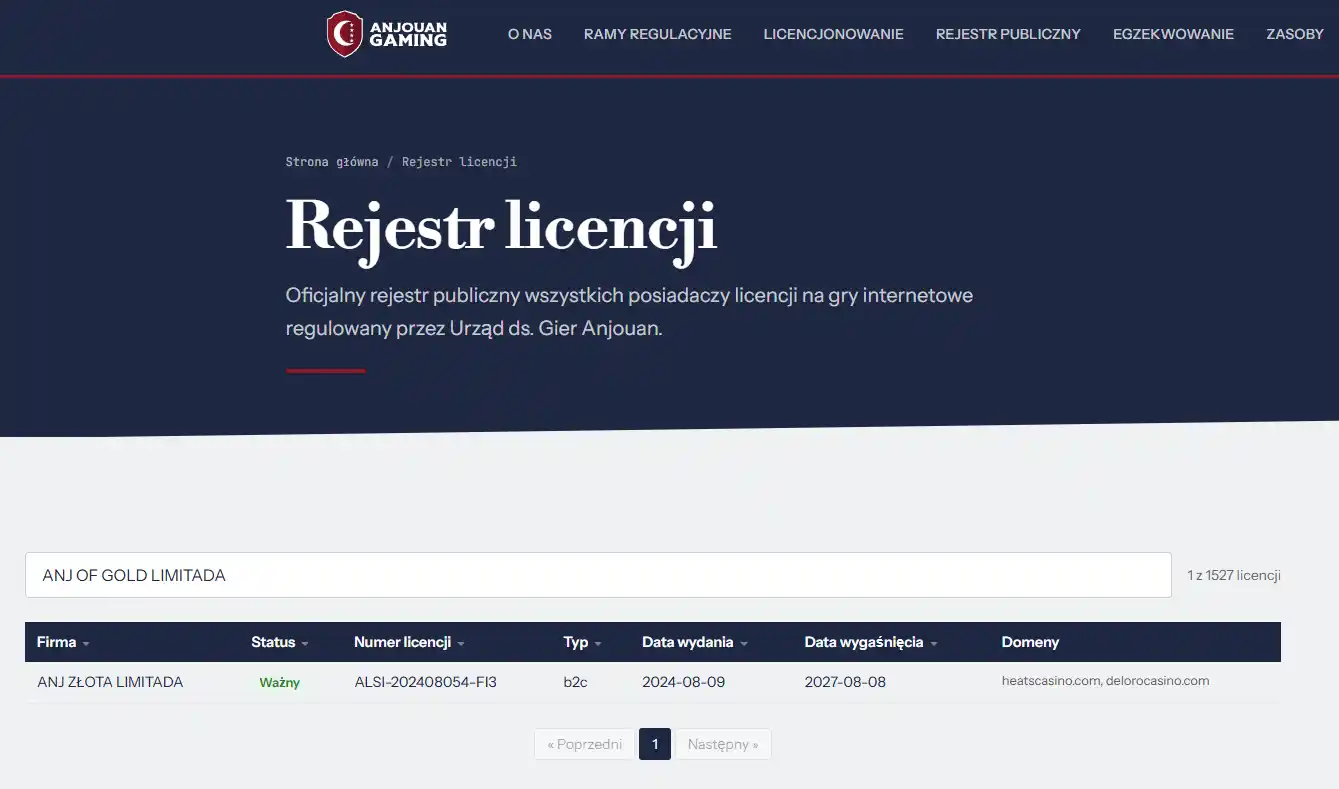Open the EGZEKWOWANIE menu
The image size is (1339, 789).
tap(1173, 34)
